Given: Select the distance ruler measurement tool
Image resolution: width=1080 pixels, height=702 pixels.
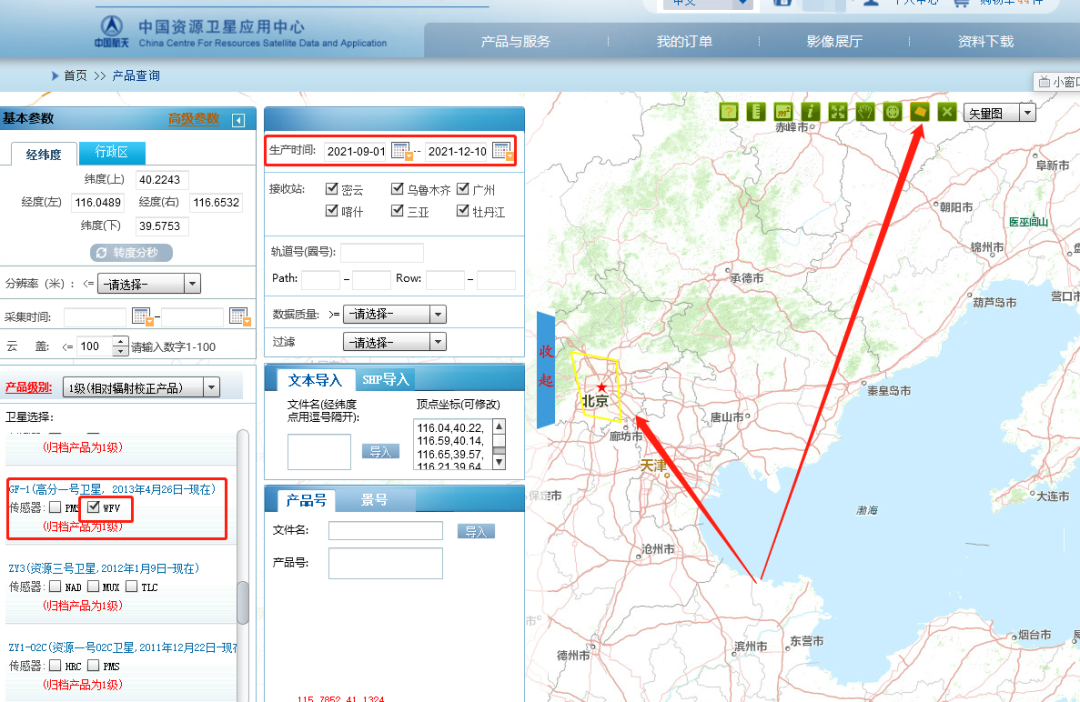Looking at the screenshot, I should pyautogui.click(x=756, y=112).
